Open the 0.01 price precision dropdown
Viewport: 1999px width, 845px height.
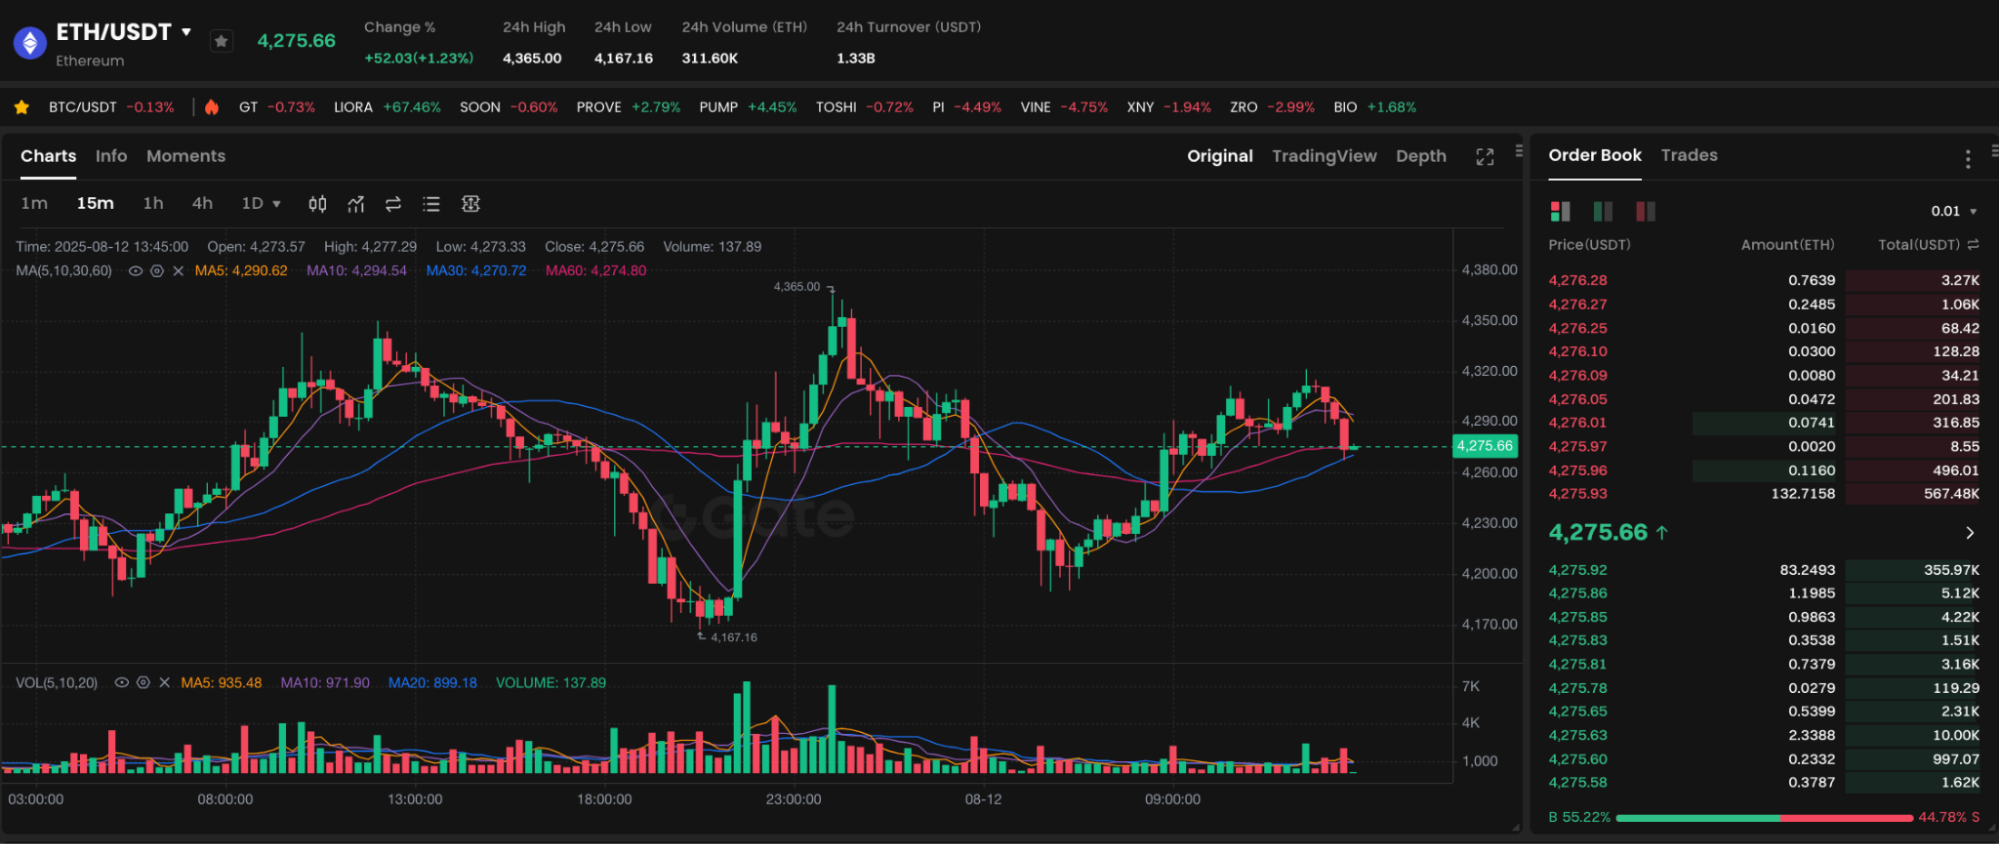click(1953, 211)
